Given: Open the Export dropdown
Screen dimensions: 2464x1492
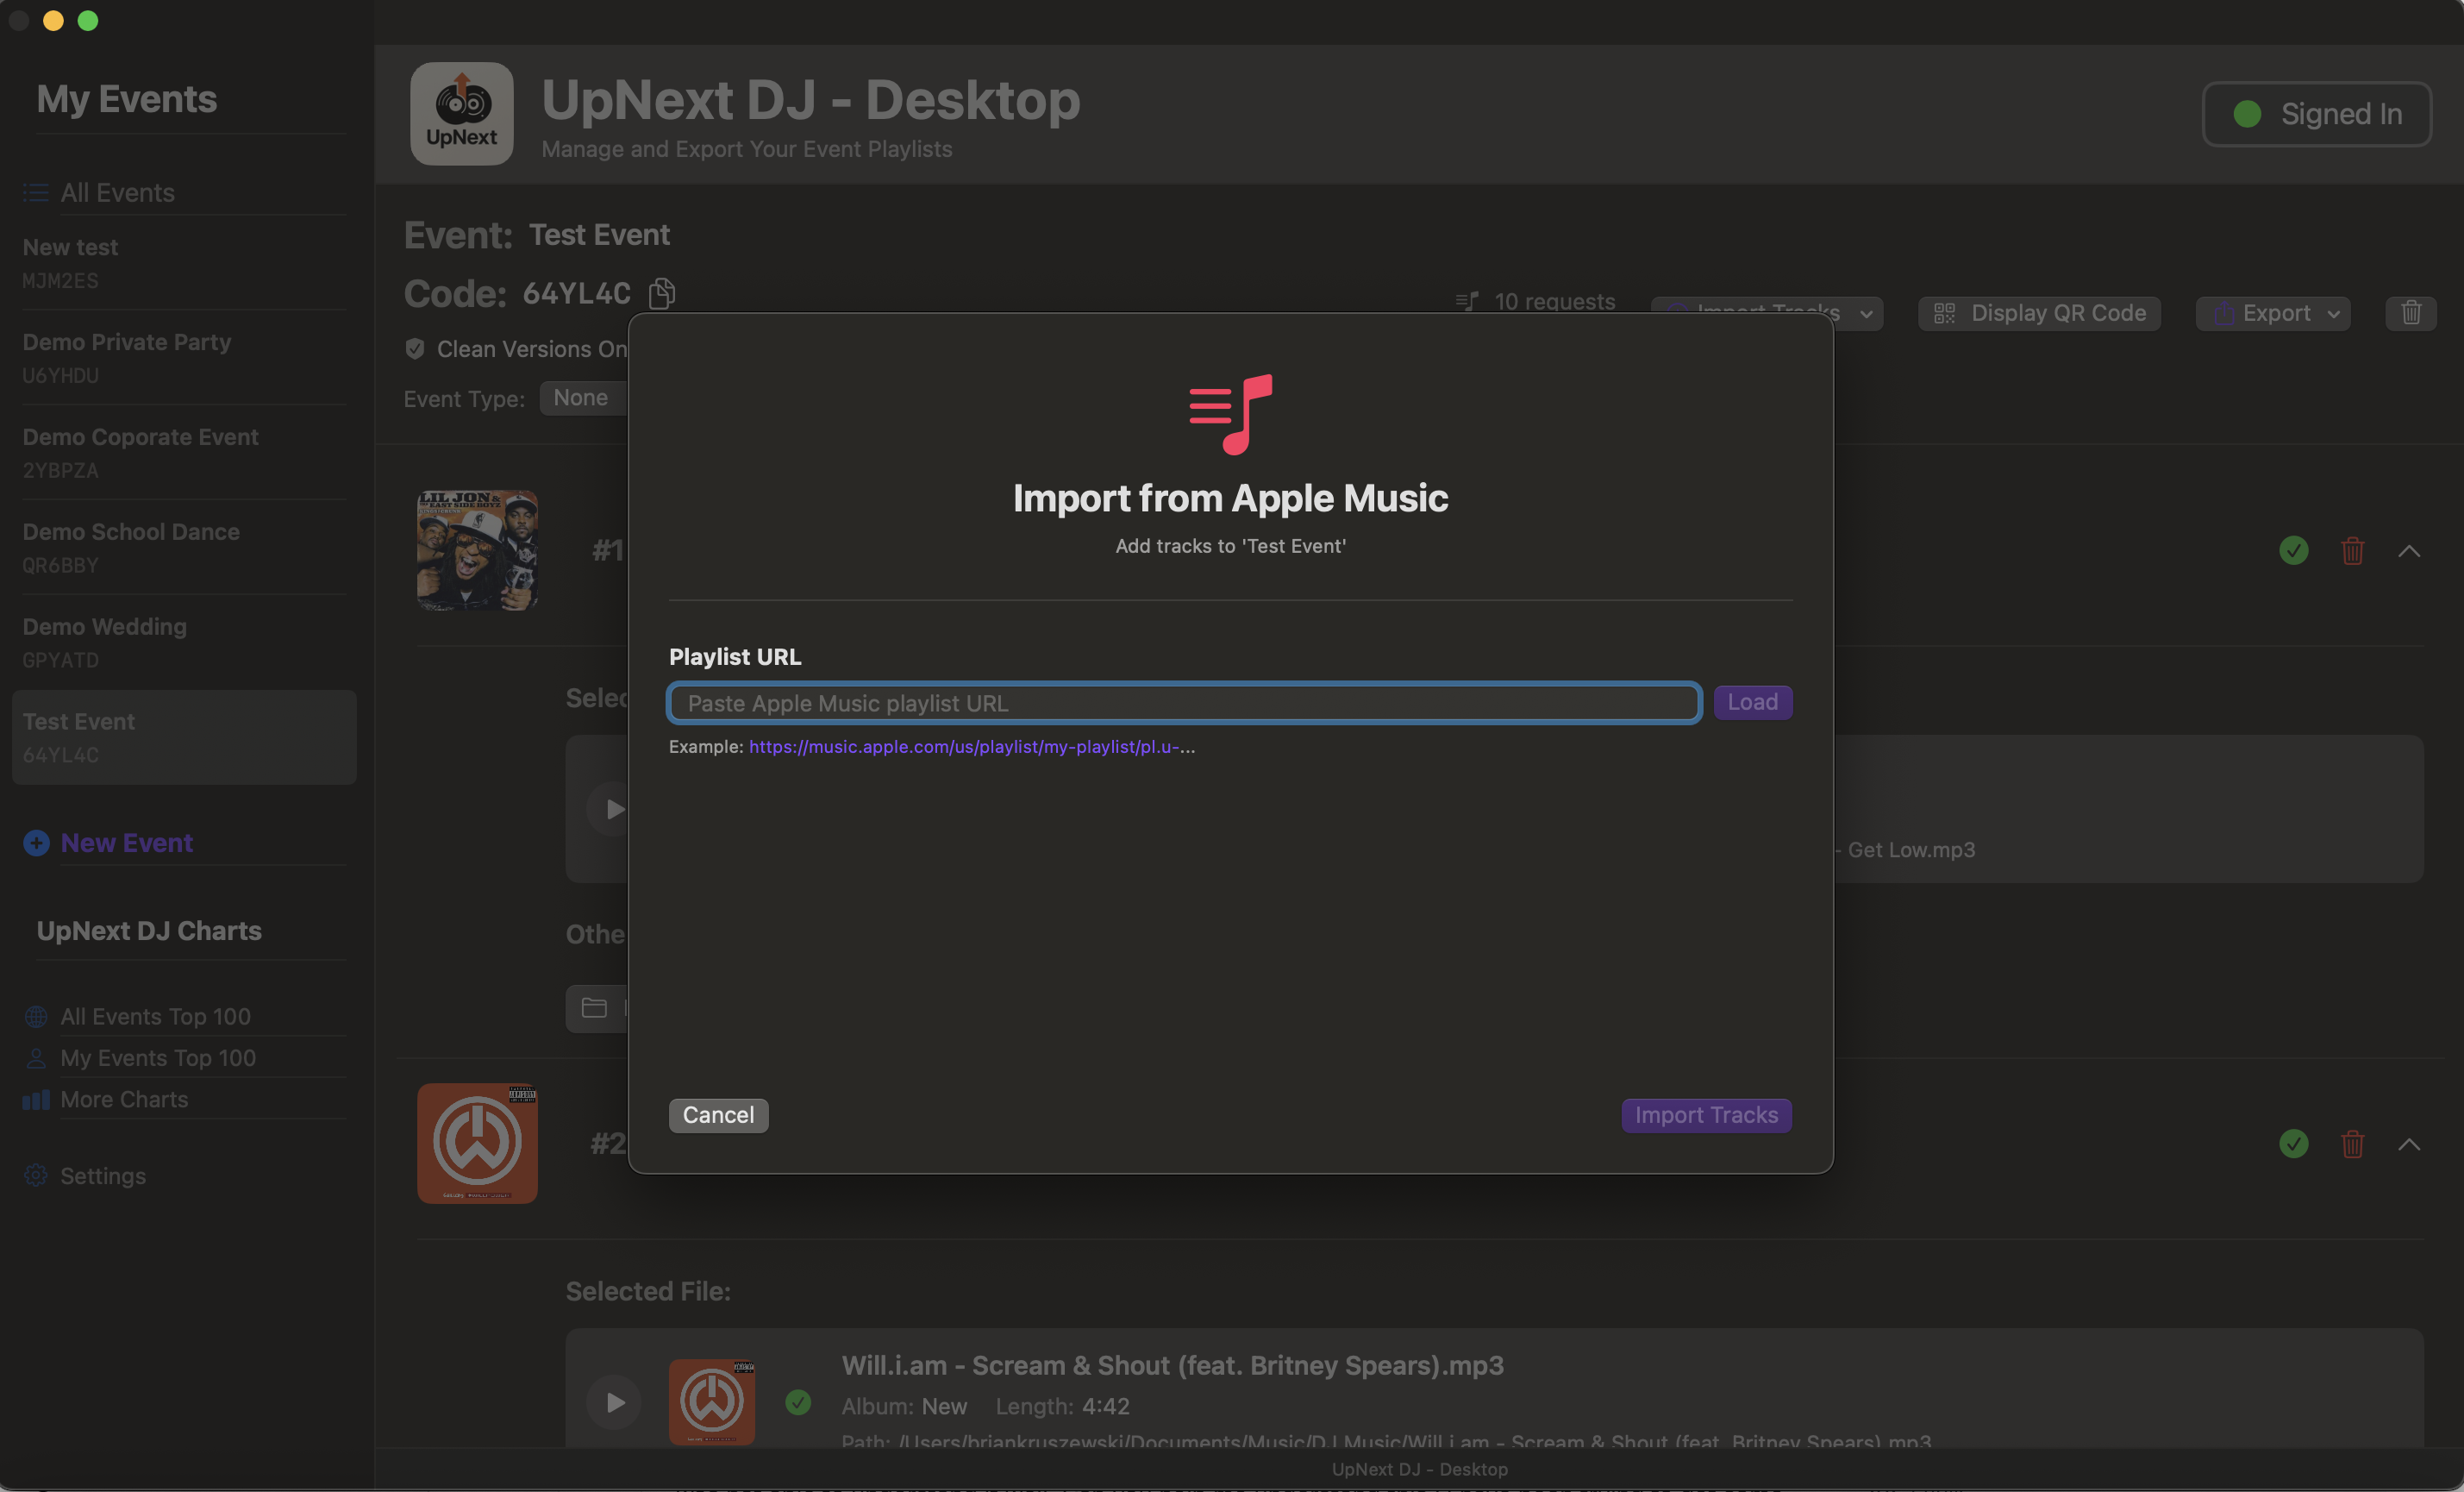Looking at the screenshot, I should 2272,313.
